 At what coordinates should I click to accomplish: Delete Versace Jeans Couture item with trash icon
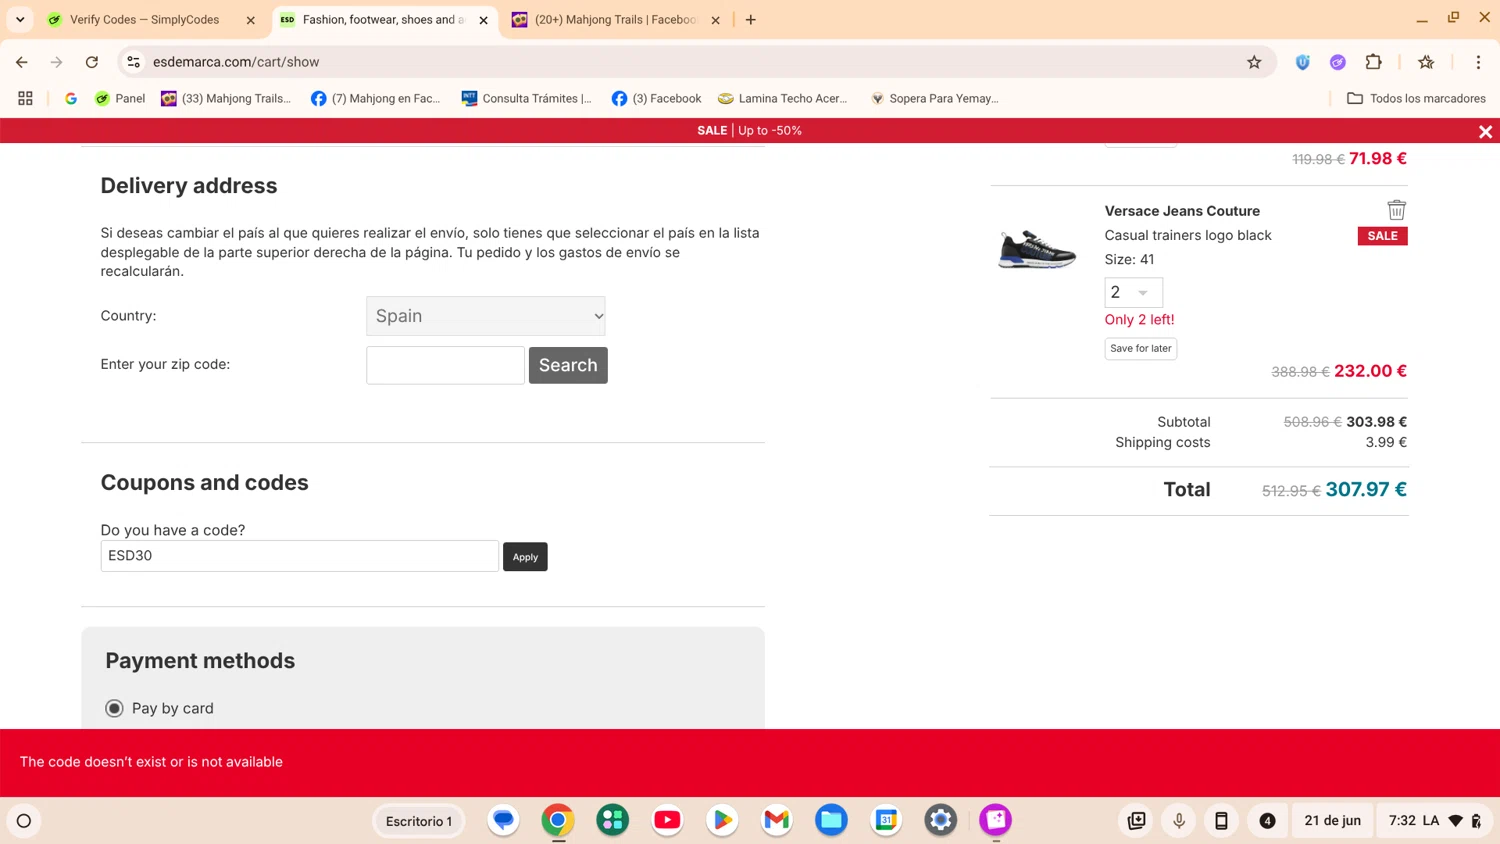(x=1396, y=210)
